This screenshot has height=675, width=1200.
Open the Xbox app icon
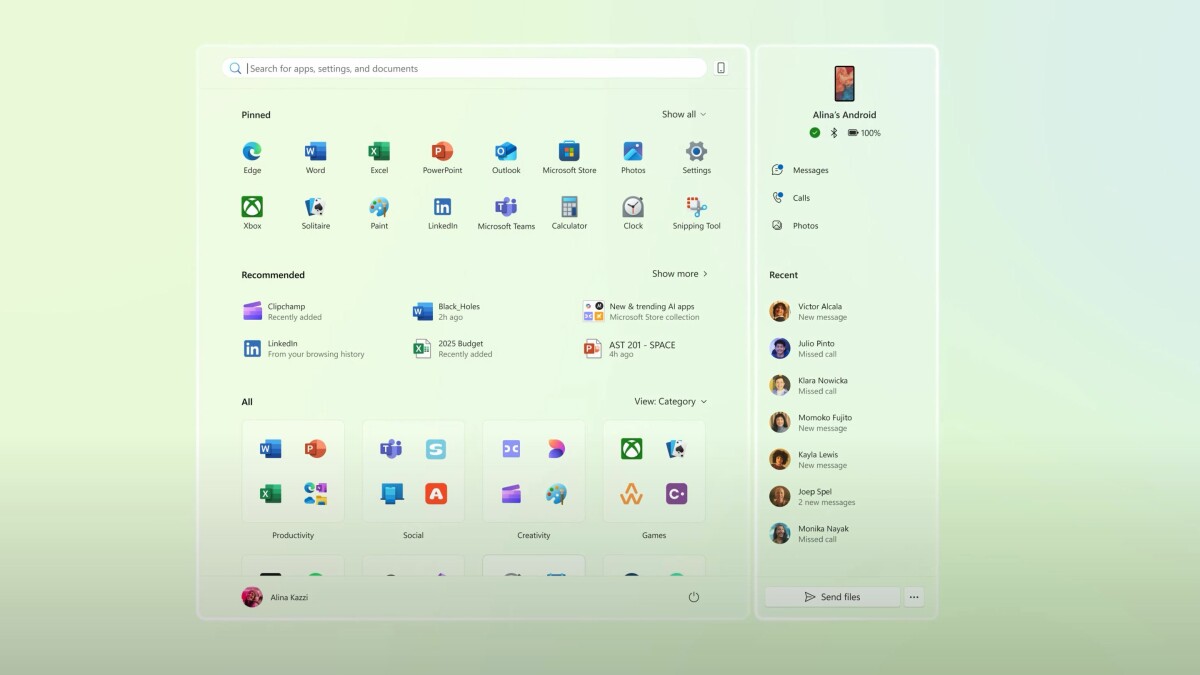click(x=252, y=207)
